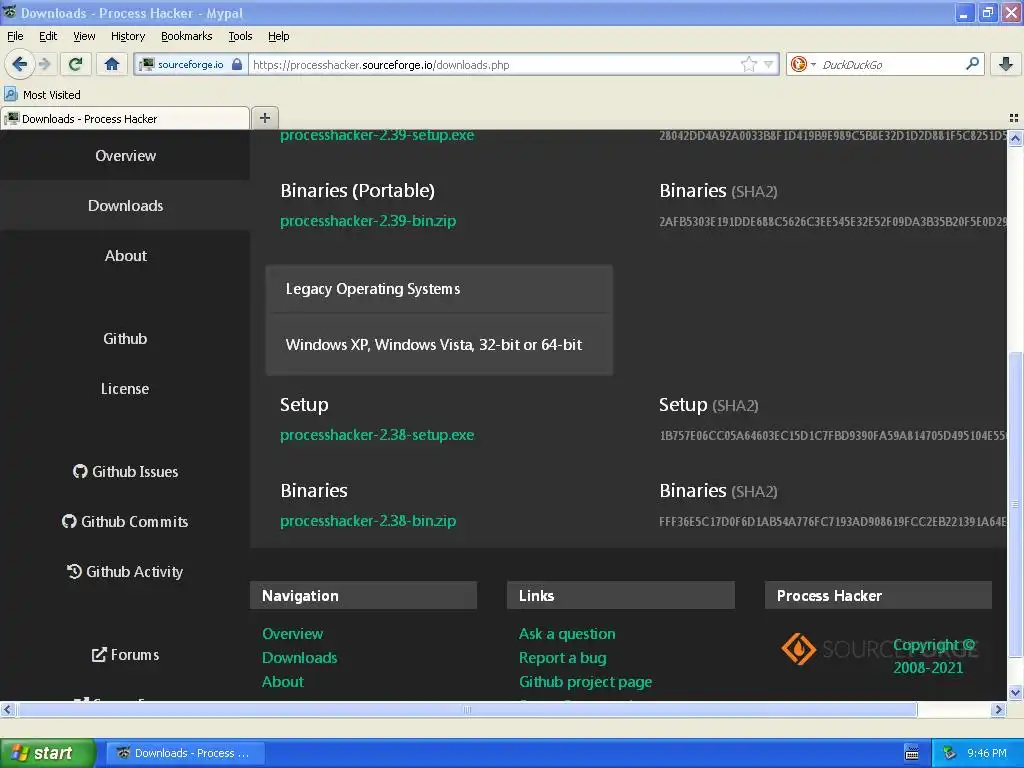Click the Legacy Operating Systems heading
The height and width of the screenshot is (768, 1024).
click(373, 289)
